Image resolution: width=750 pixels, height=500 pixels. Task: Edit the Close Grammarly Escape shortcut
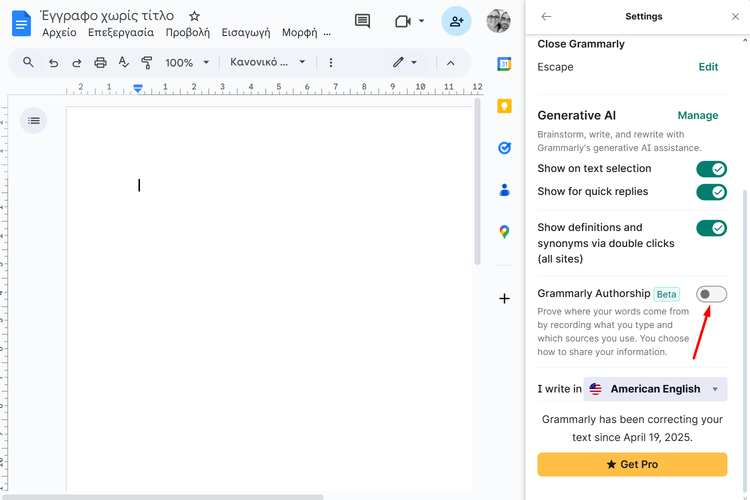pos(708,67)
